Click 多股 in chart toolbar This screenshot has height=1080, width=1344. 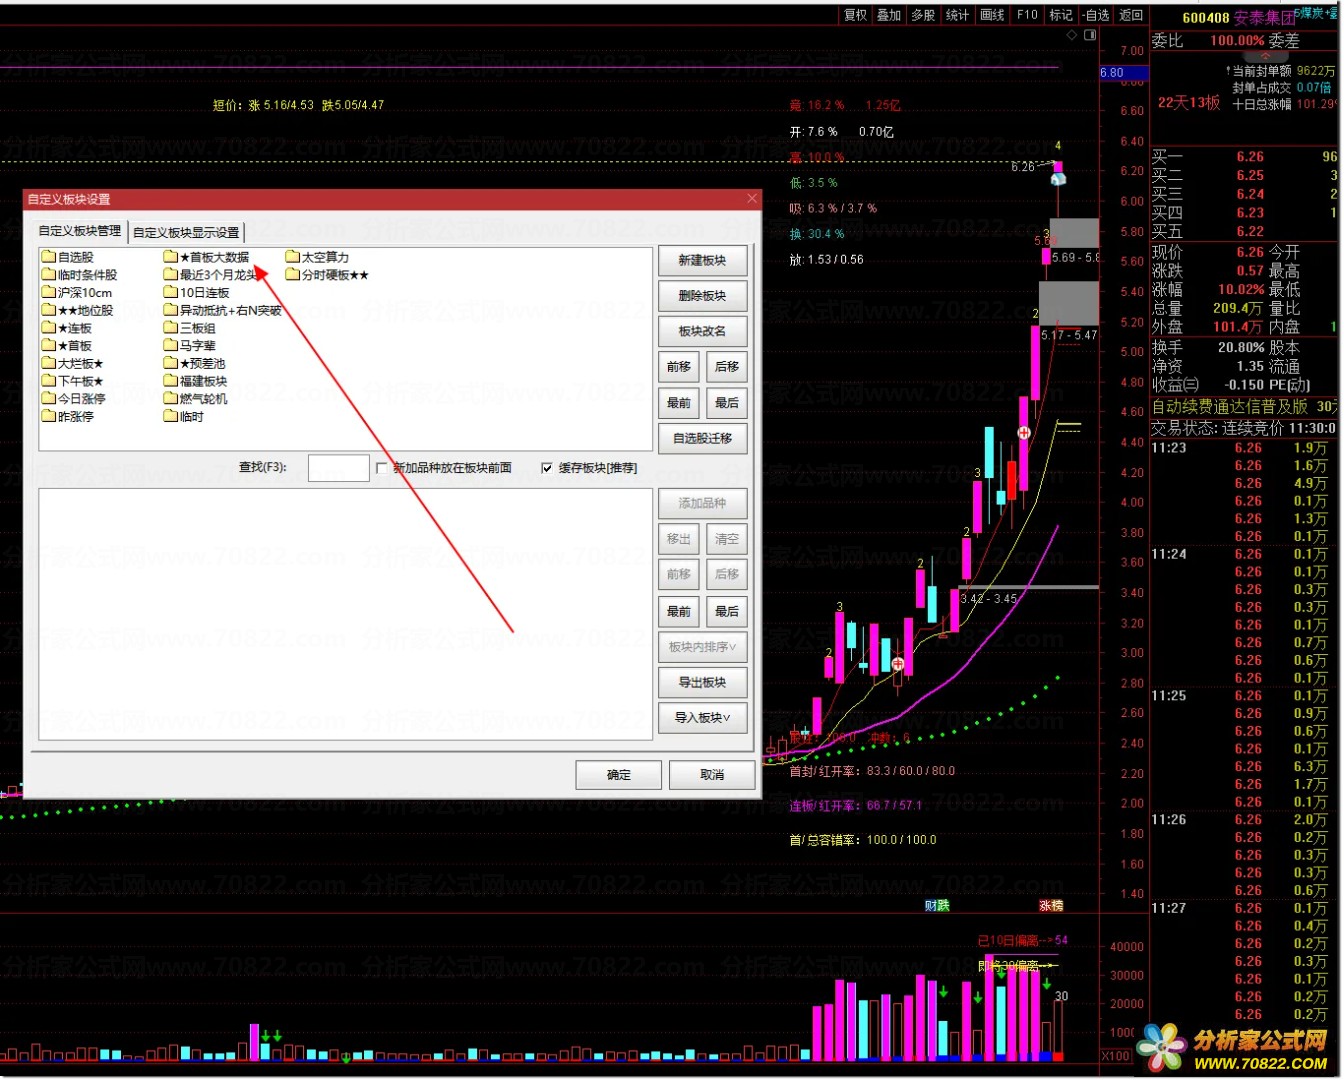923,15
